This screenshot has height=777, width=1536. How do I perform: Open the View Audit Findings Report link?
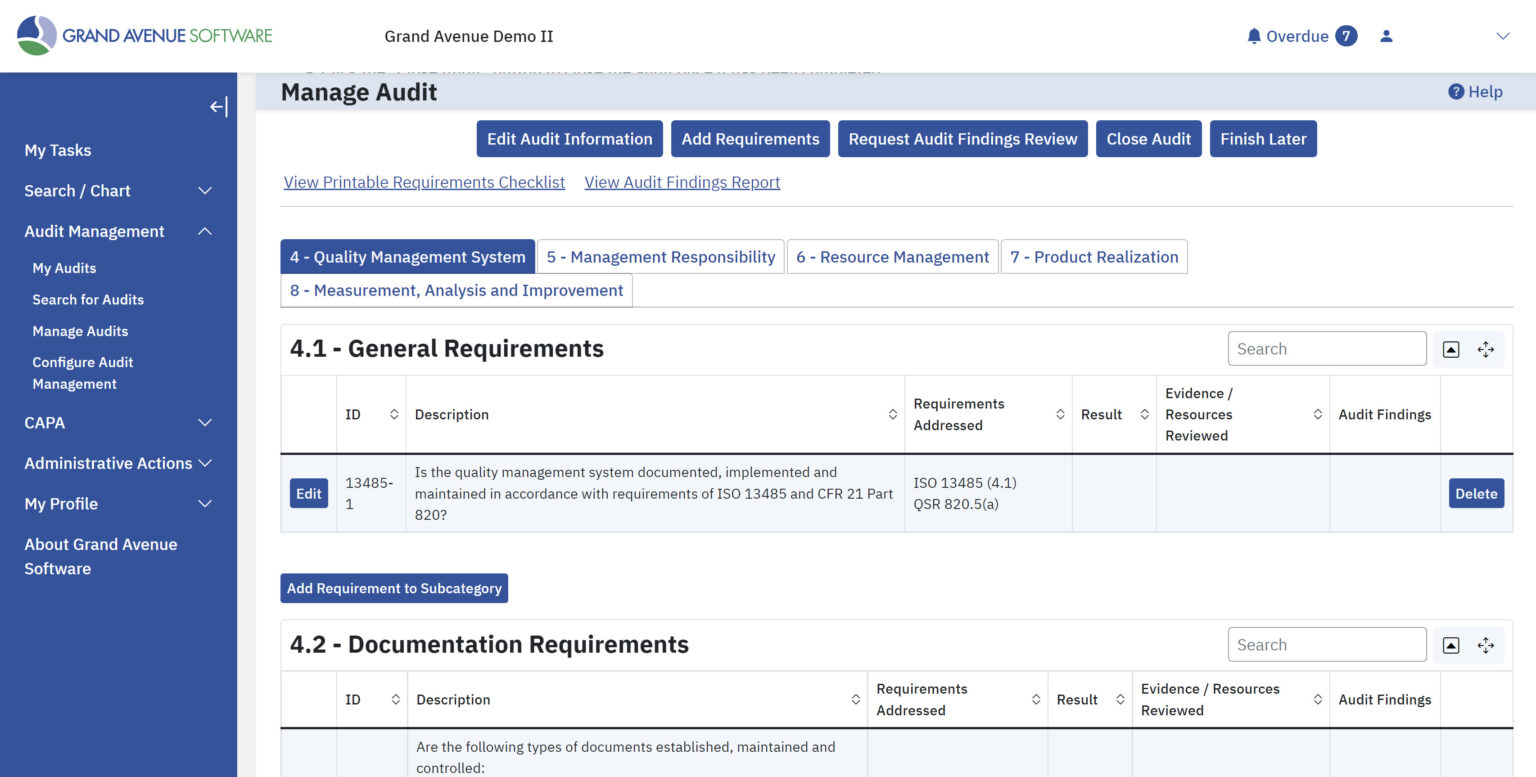681,182
